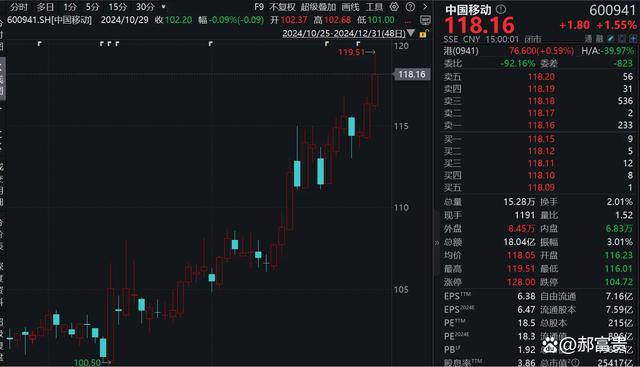Open the help question mark icon
The height and width of the screenshot is (367, 640).
pyautogui.click(x=411, y=7)
